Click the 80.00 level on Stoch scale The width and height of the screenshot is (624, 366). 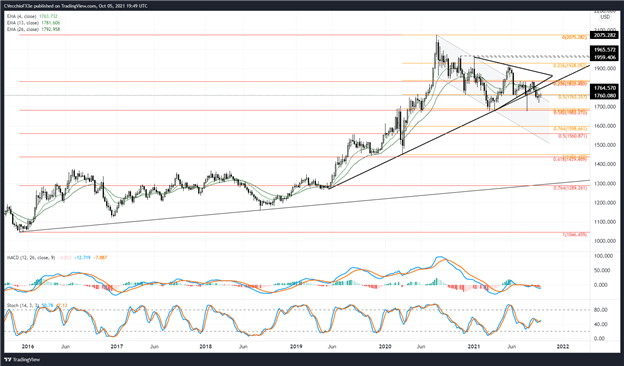coord(599,310)
